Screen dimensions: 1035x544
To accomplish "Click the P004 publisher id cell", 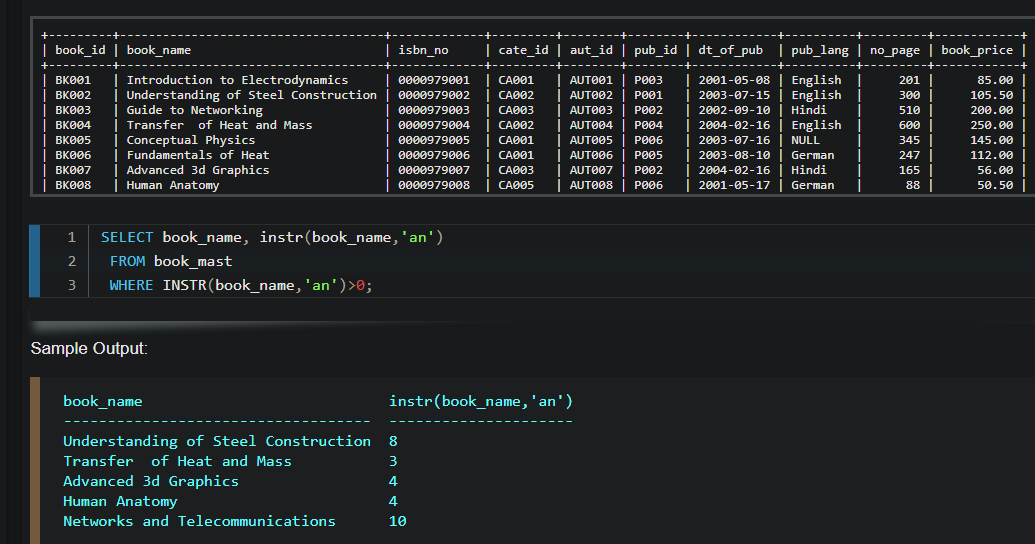I will point(648,125).
